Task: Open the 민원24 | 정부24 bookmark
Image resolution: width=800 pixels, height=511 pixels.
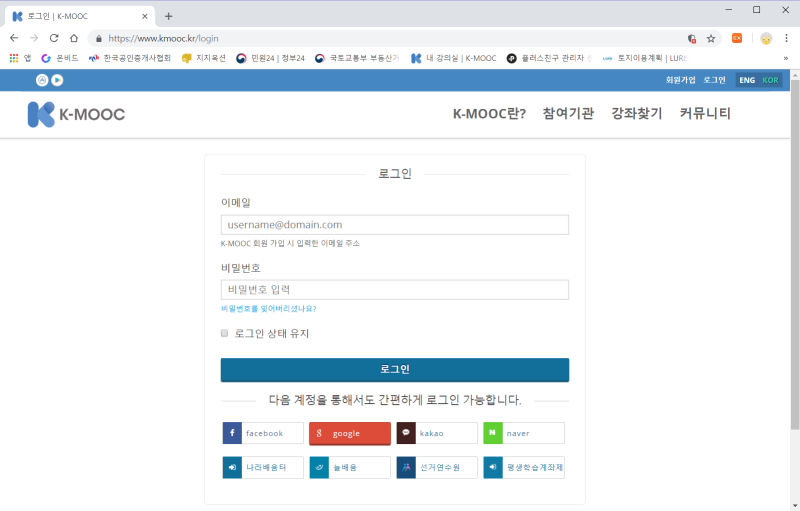Action: click(x=270, y=58)
